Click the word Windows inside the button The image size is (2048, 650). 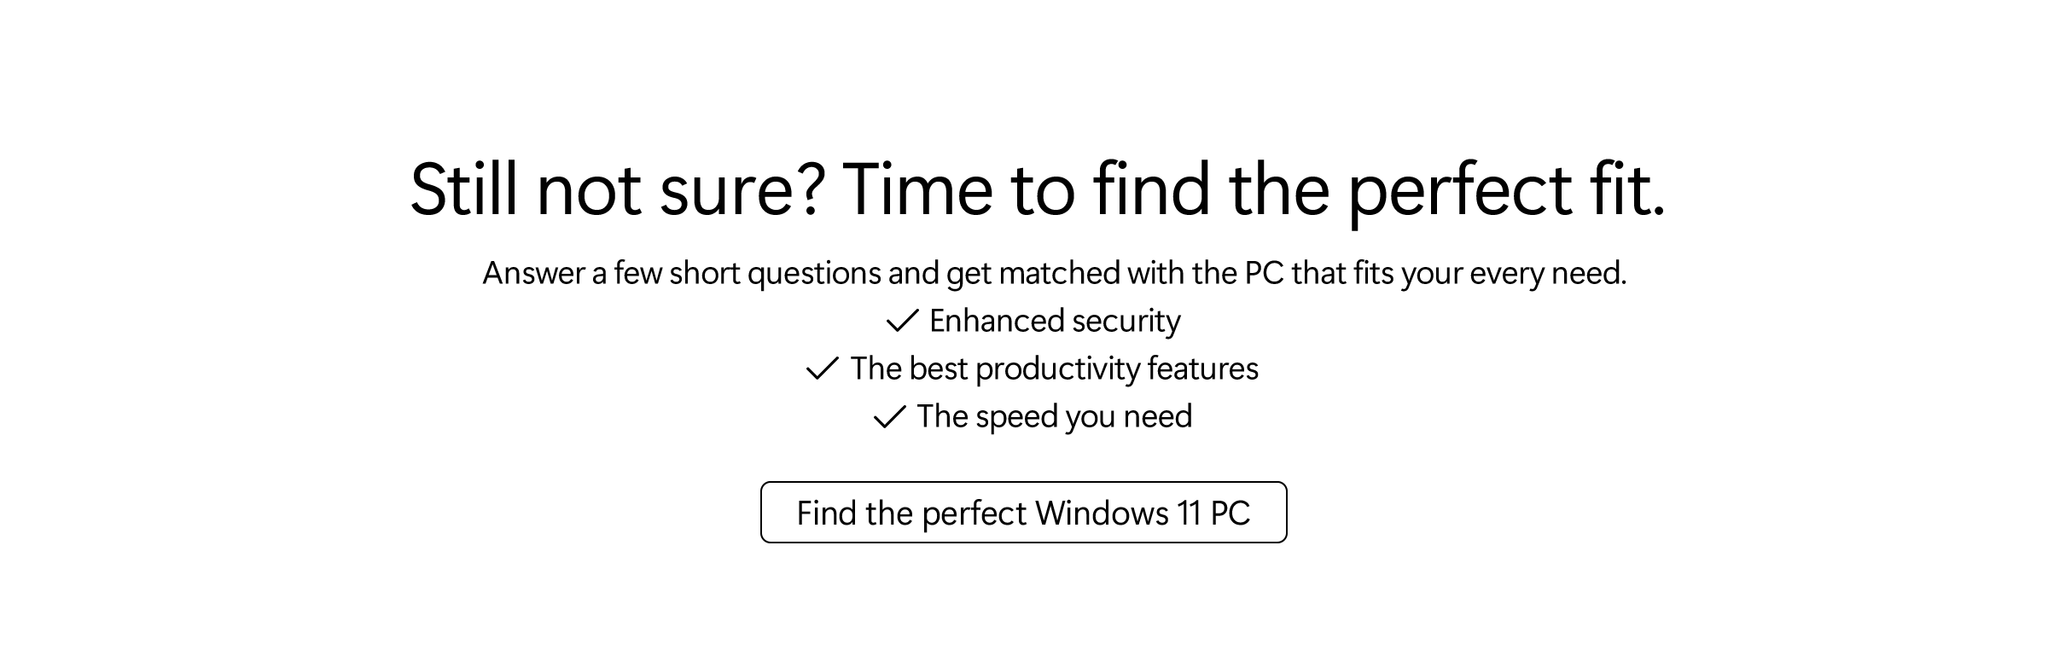1102,513
